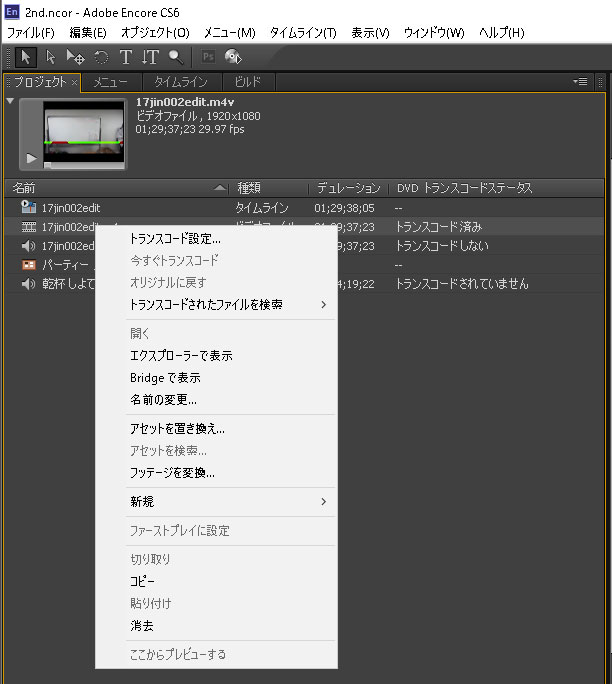
Task: Expand the 新規 submenu
Action: tap(323, 502)
